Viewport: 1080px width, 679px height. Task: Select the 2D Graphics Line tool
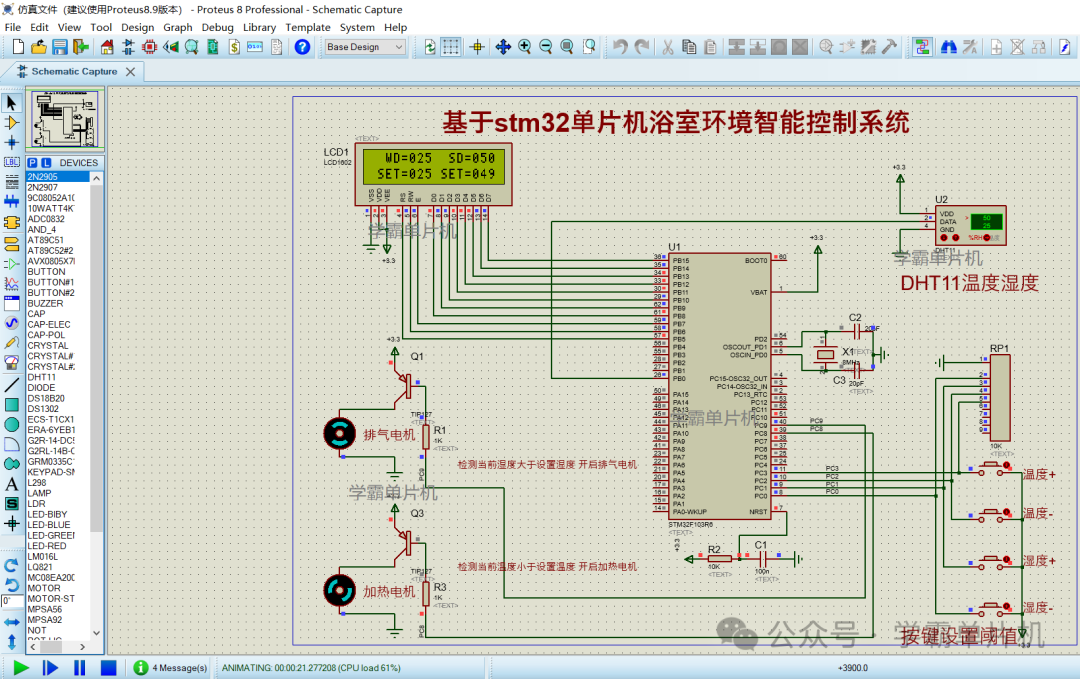(x=12, y=385)
